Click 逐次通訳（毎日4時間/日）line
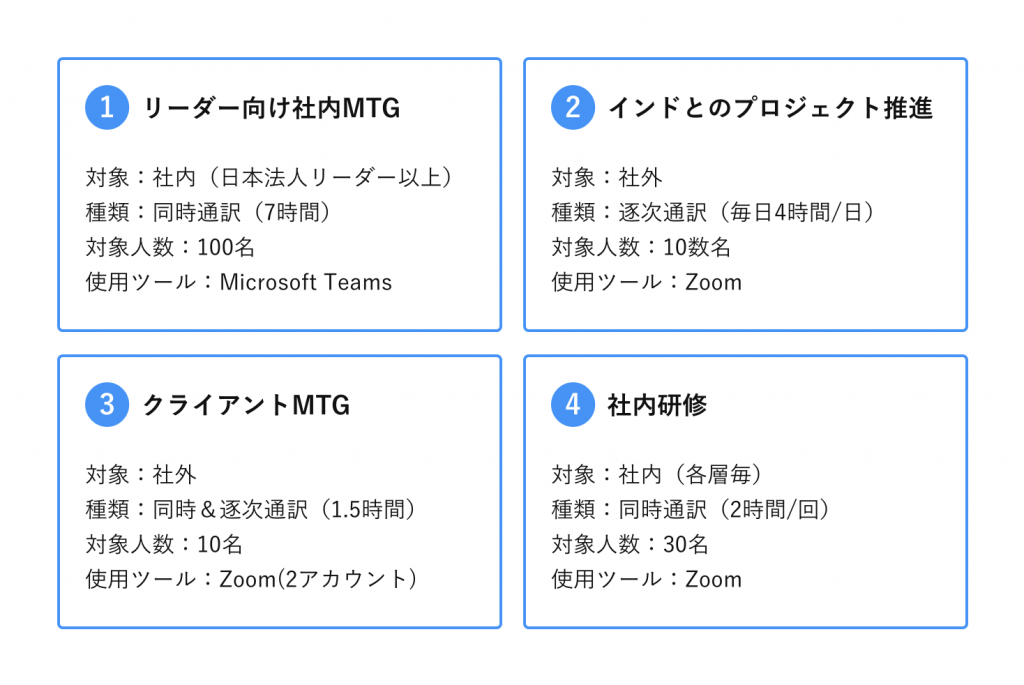Viewport: 1024px width, 685px height. (714, 212)
